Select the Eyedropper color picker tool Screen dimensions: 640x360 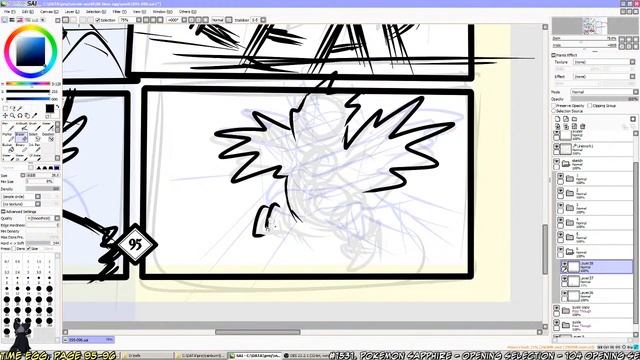(35, 116)
